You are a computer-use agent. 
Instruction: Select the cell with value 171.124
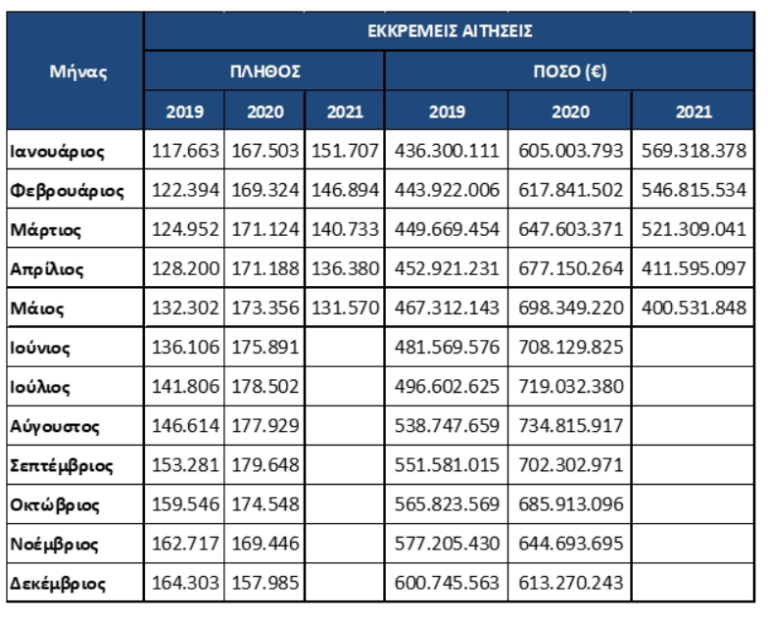265,230
